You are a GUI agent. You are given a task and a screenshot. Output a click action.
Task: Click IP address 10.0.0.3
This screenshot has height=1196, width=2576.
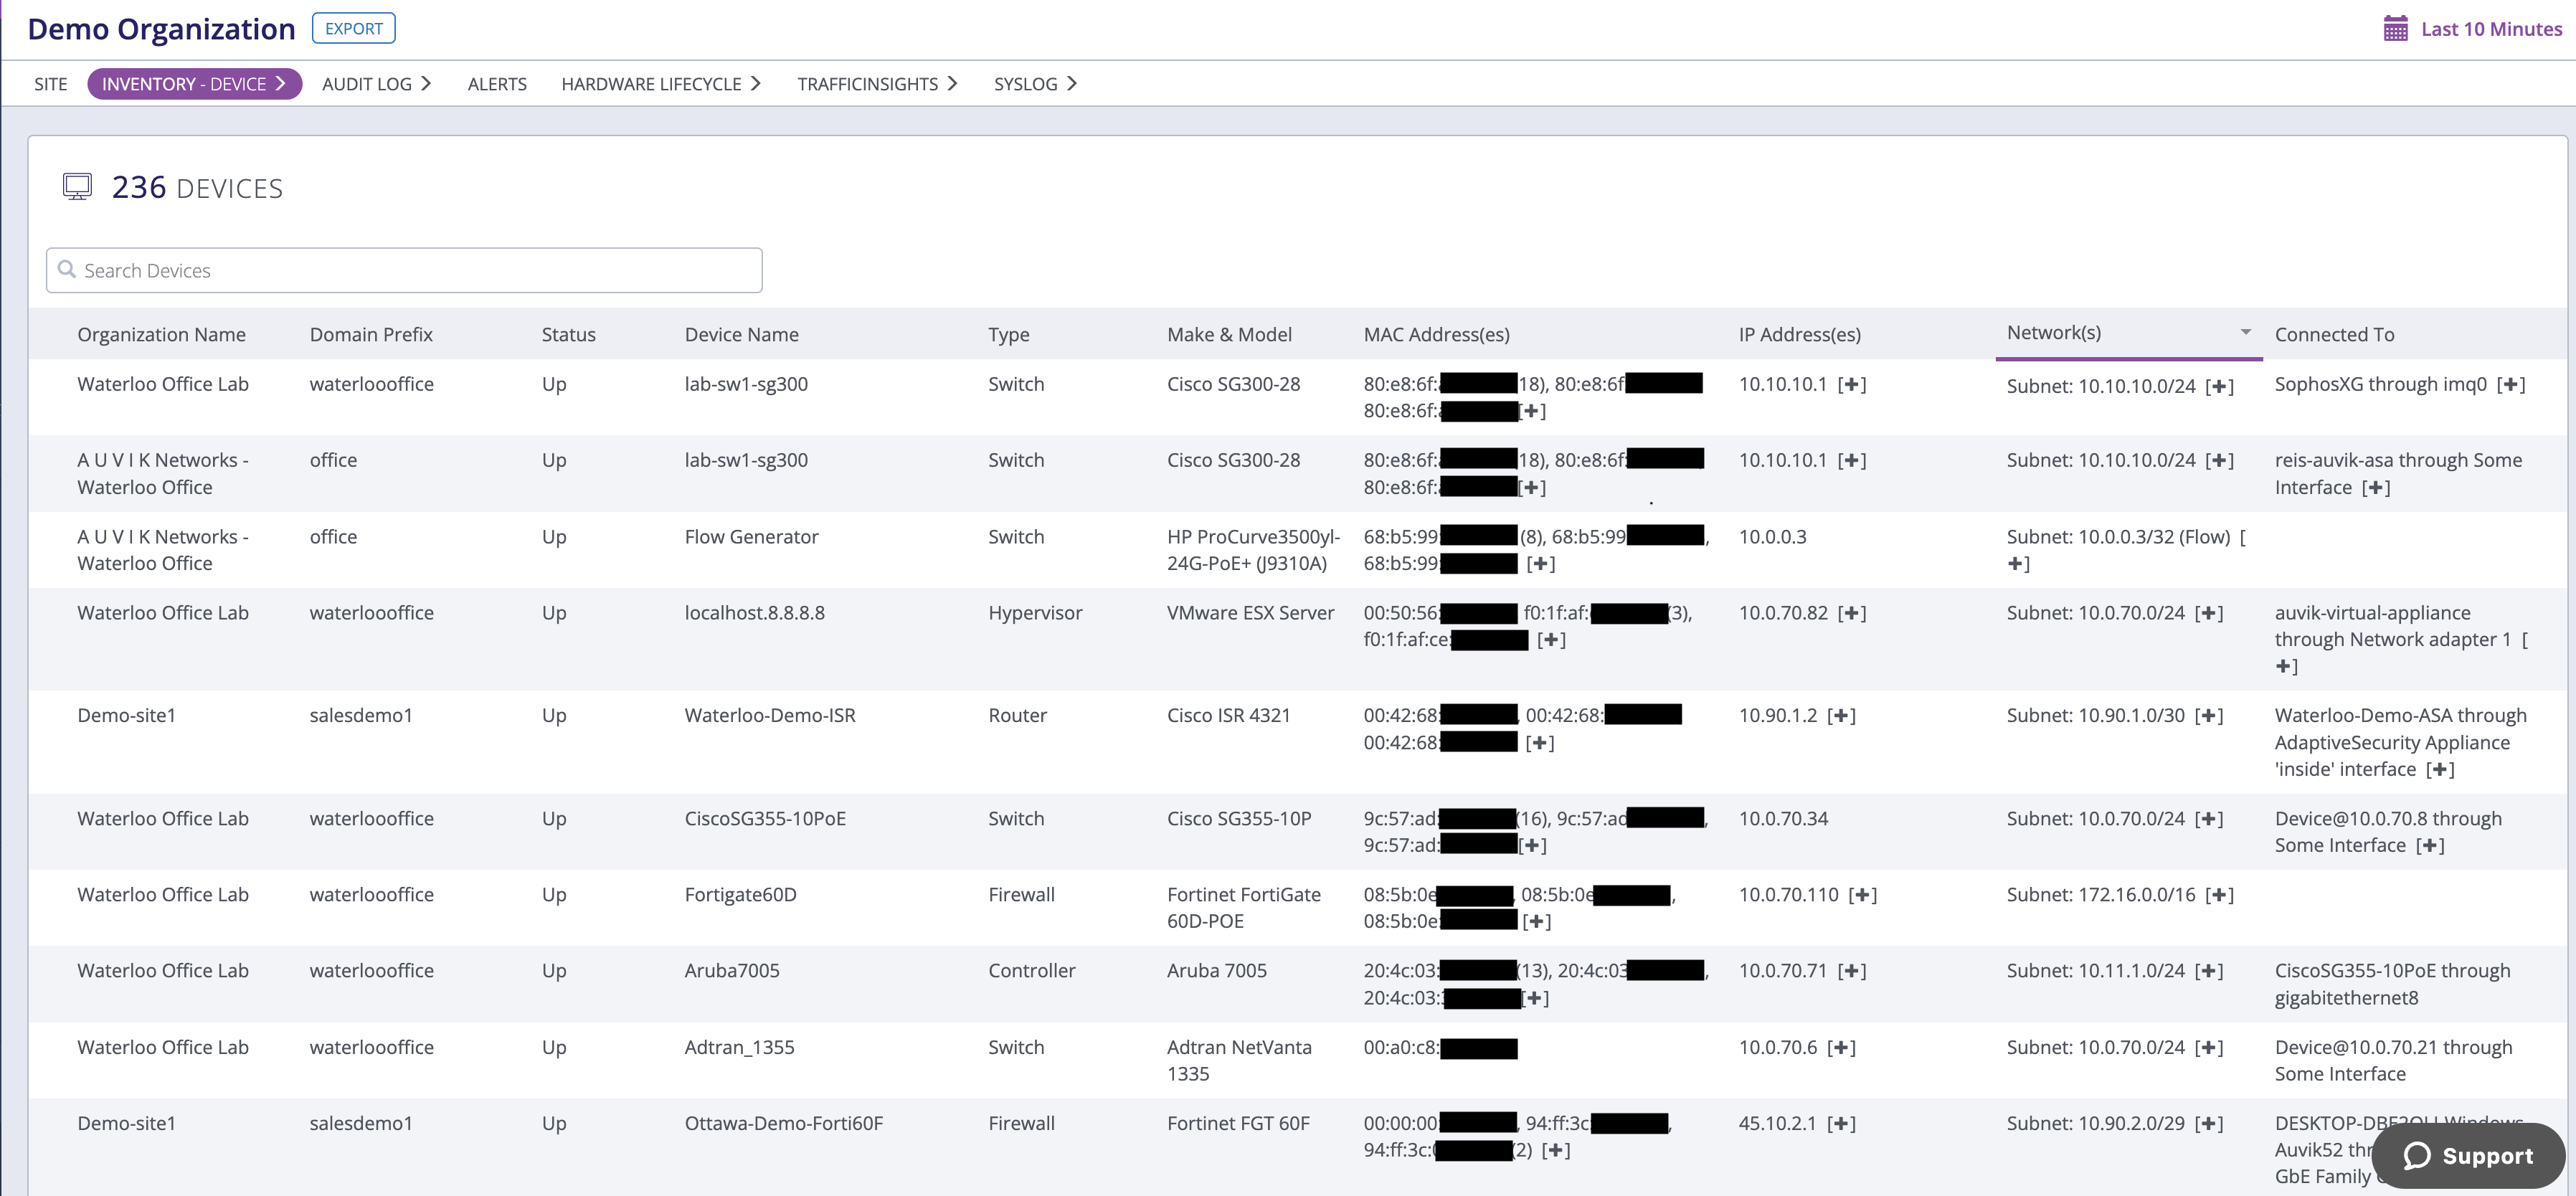1772,537
